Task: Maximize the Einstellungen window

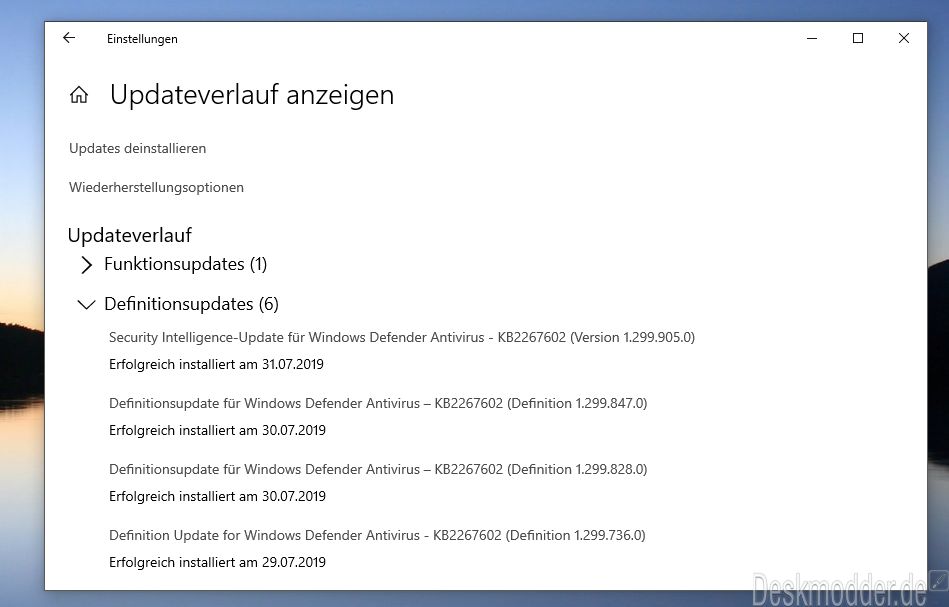Action: point(858,38)
